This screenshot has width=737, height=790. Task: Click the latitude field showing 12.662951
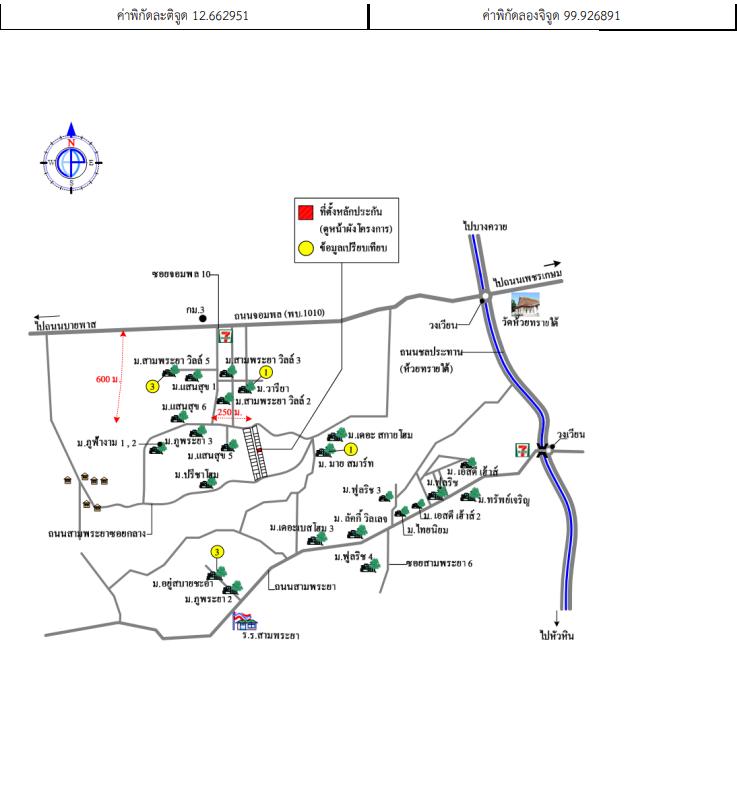pyautogui.click(x=184, y=16)
